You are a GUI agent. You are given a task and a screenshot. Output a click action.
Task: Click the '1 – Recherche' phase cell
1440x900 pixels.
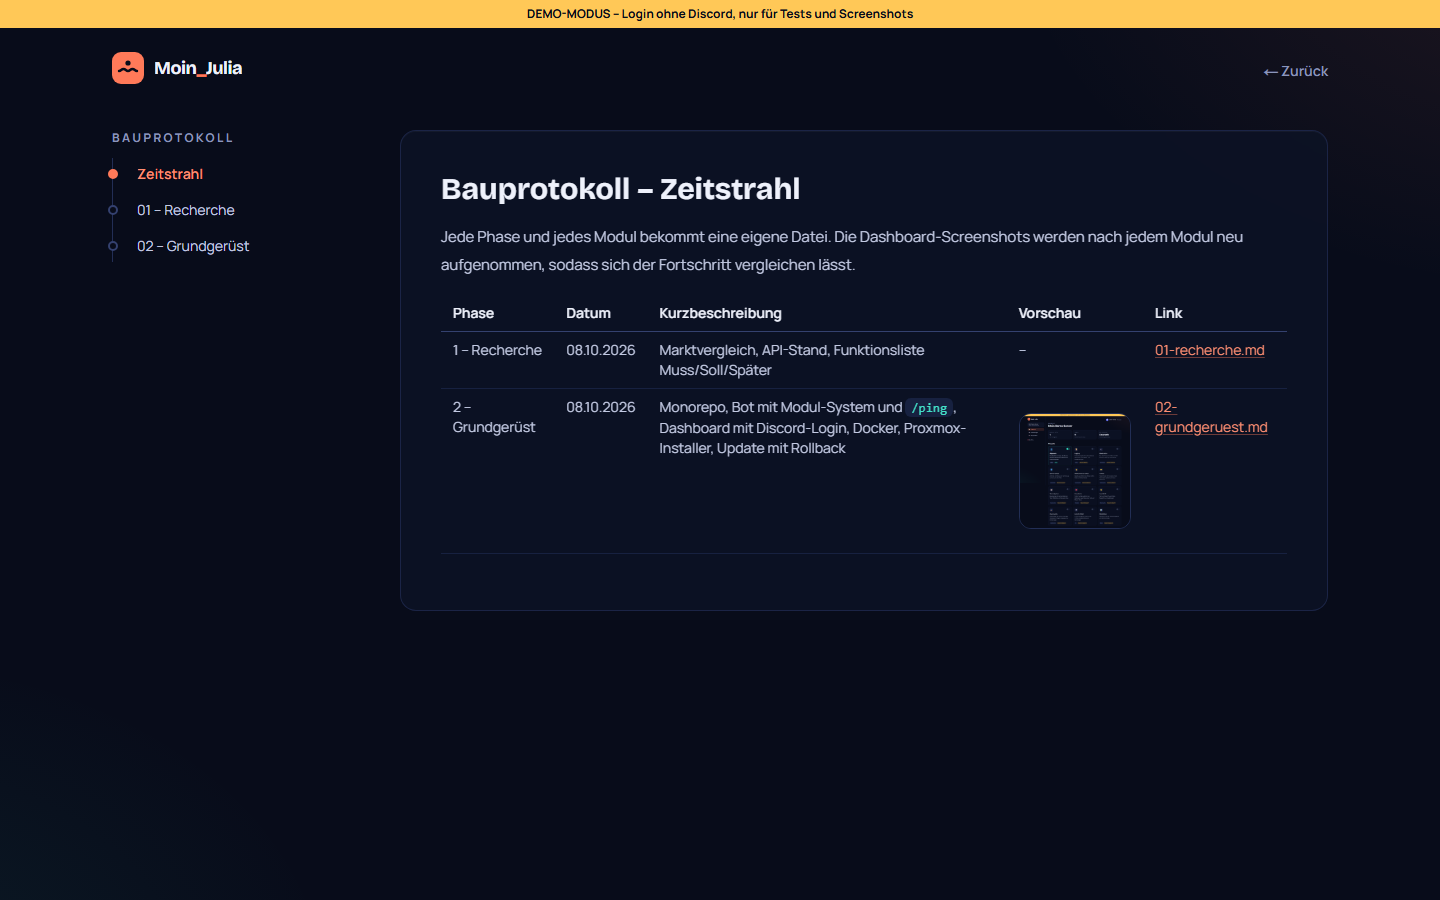[497, 350]
